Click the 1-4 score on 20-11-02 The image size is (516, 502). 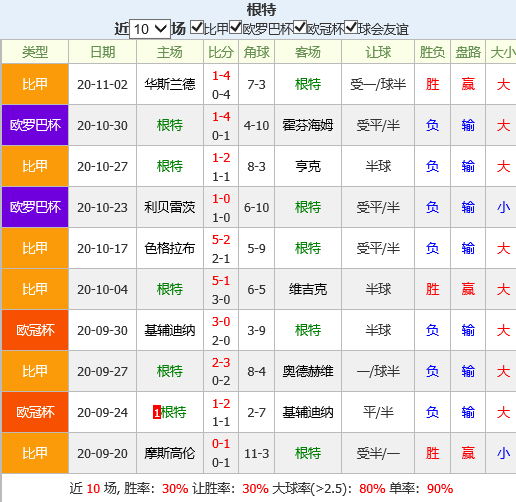pyautogui.click(x=221, y=76)
